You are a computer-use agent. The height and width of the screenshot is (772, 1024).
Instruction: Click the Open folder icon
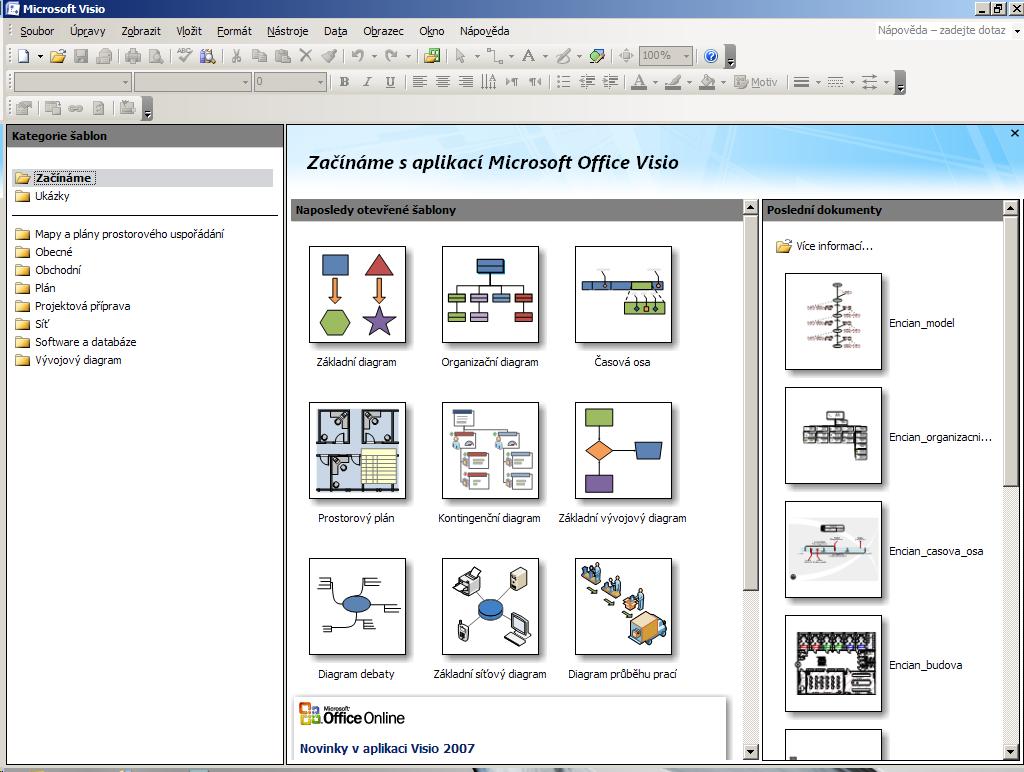(x=57, y=56)
